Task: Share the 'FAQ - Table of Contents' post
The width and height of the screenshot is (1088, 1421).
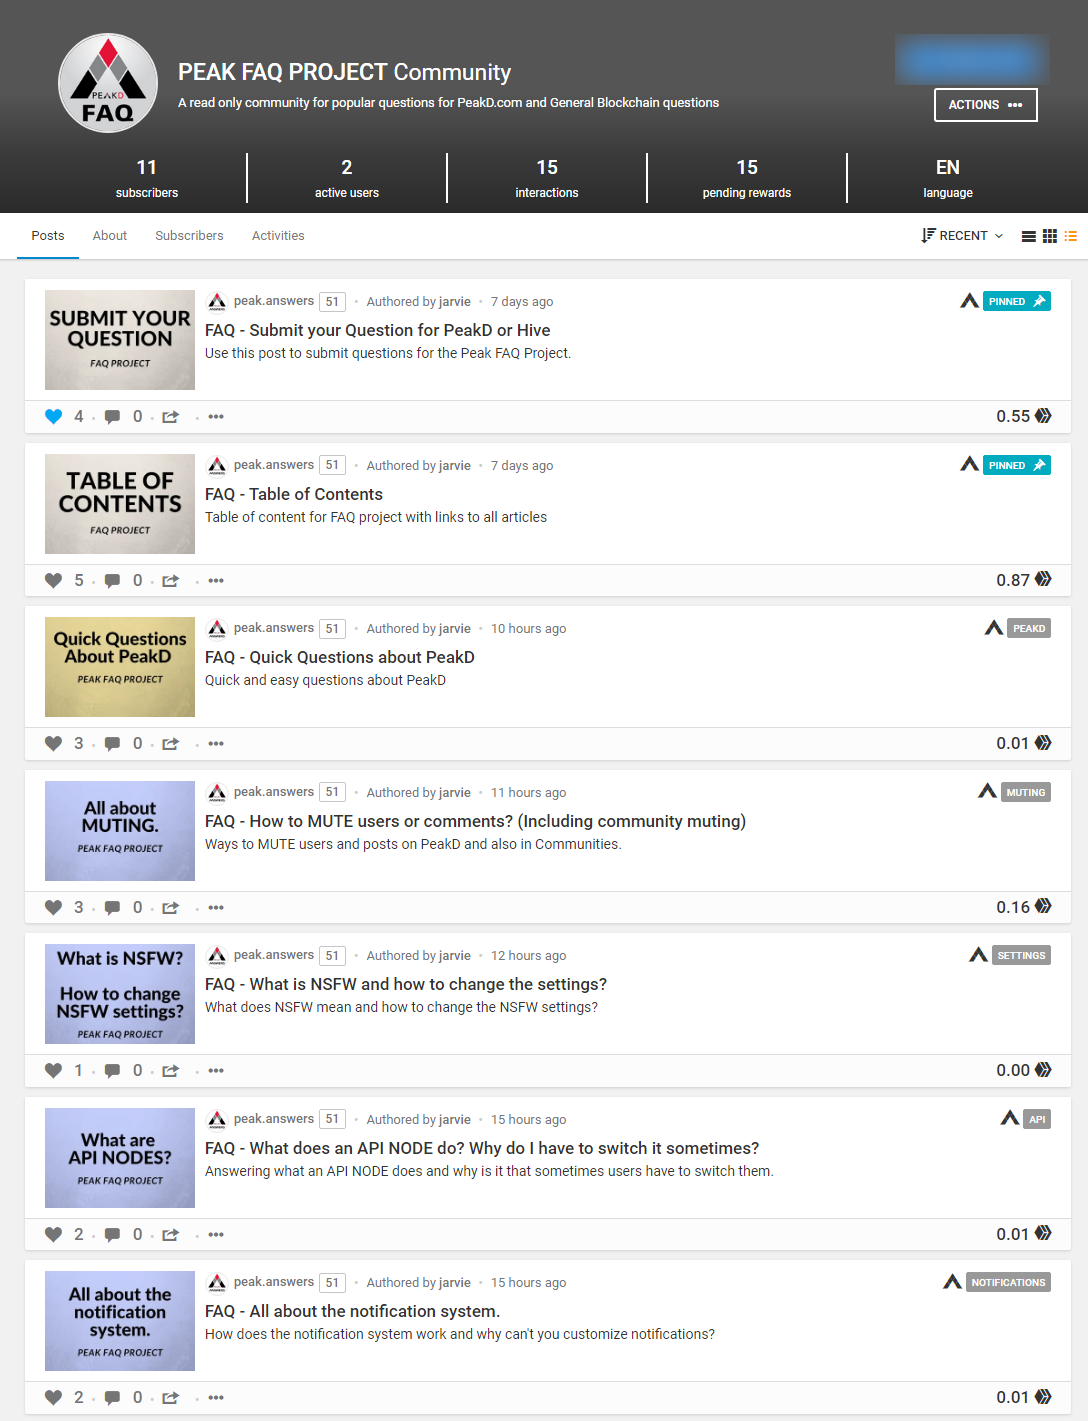Action: 171,581
